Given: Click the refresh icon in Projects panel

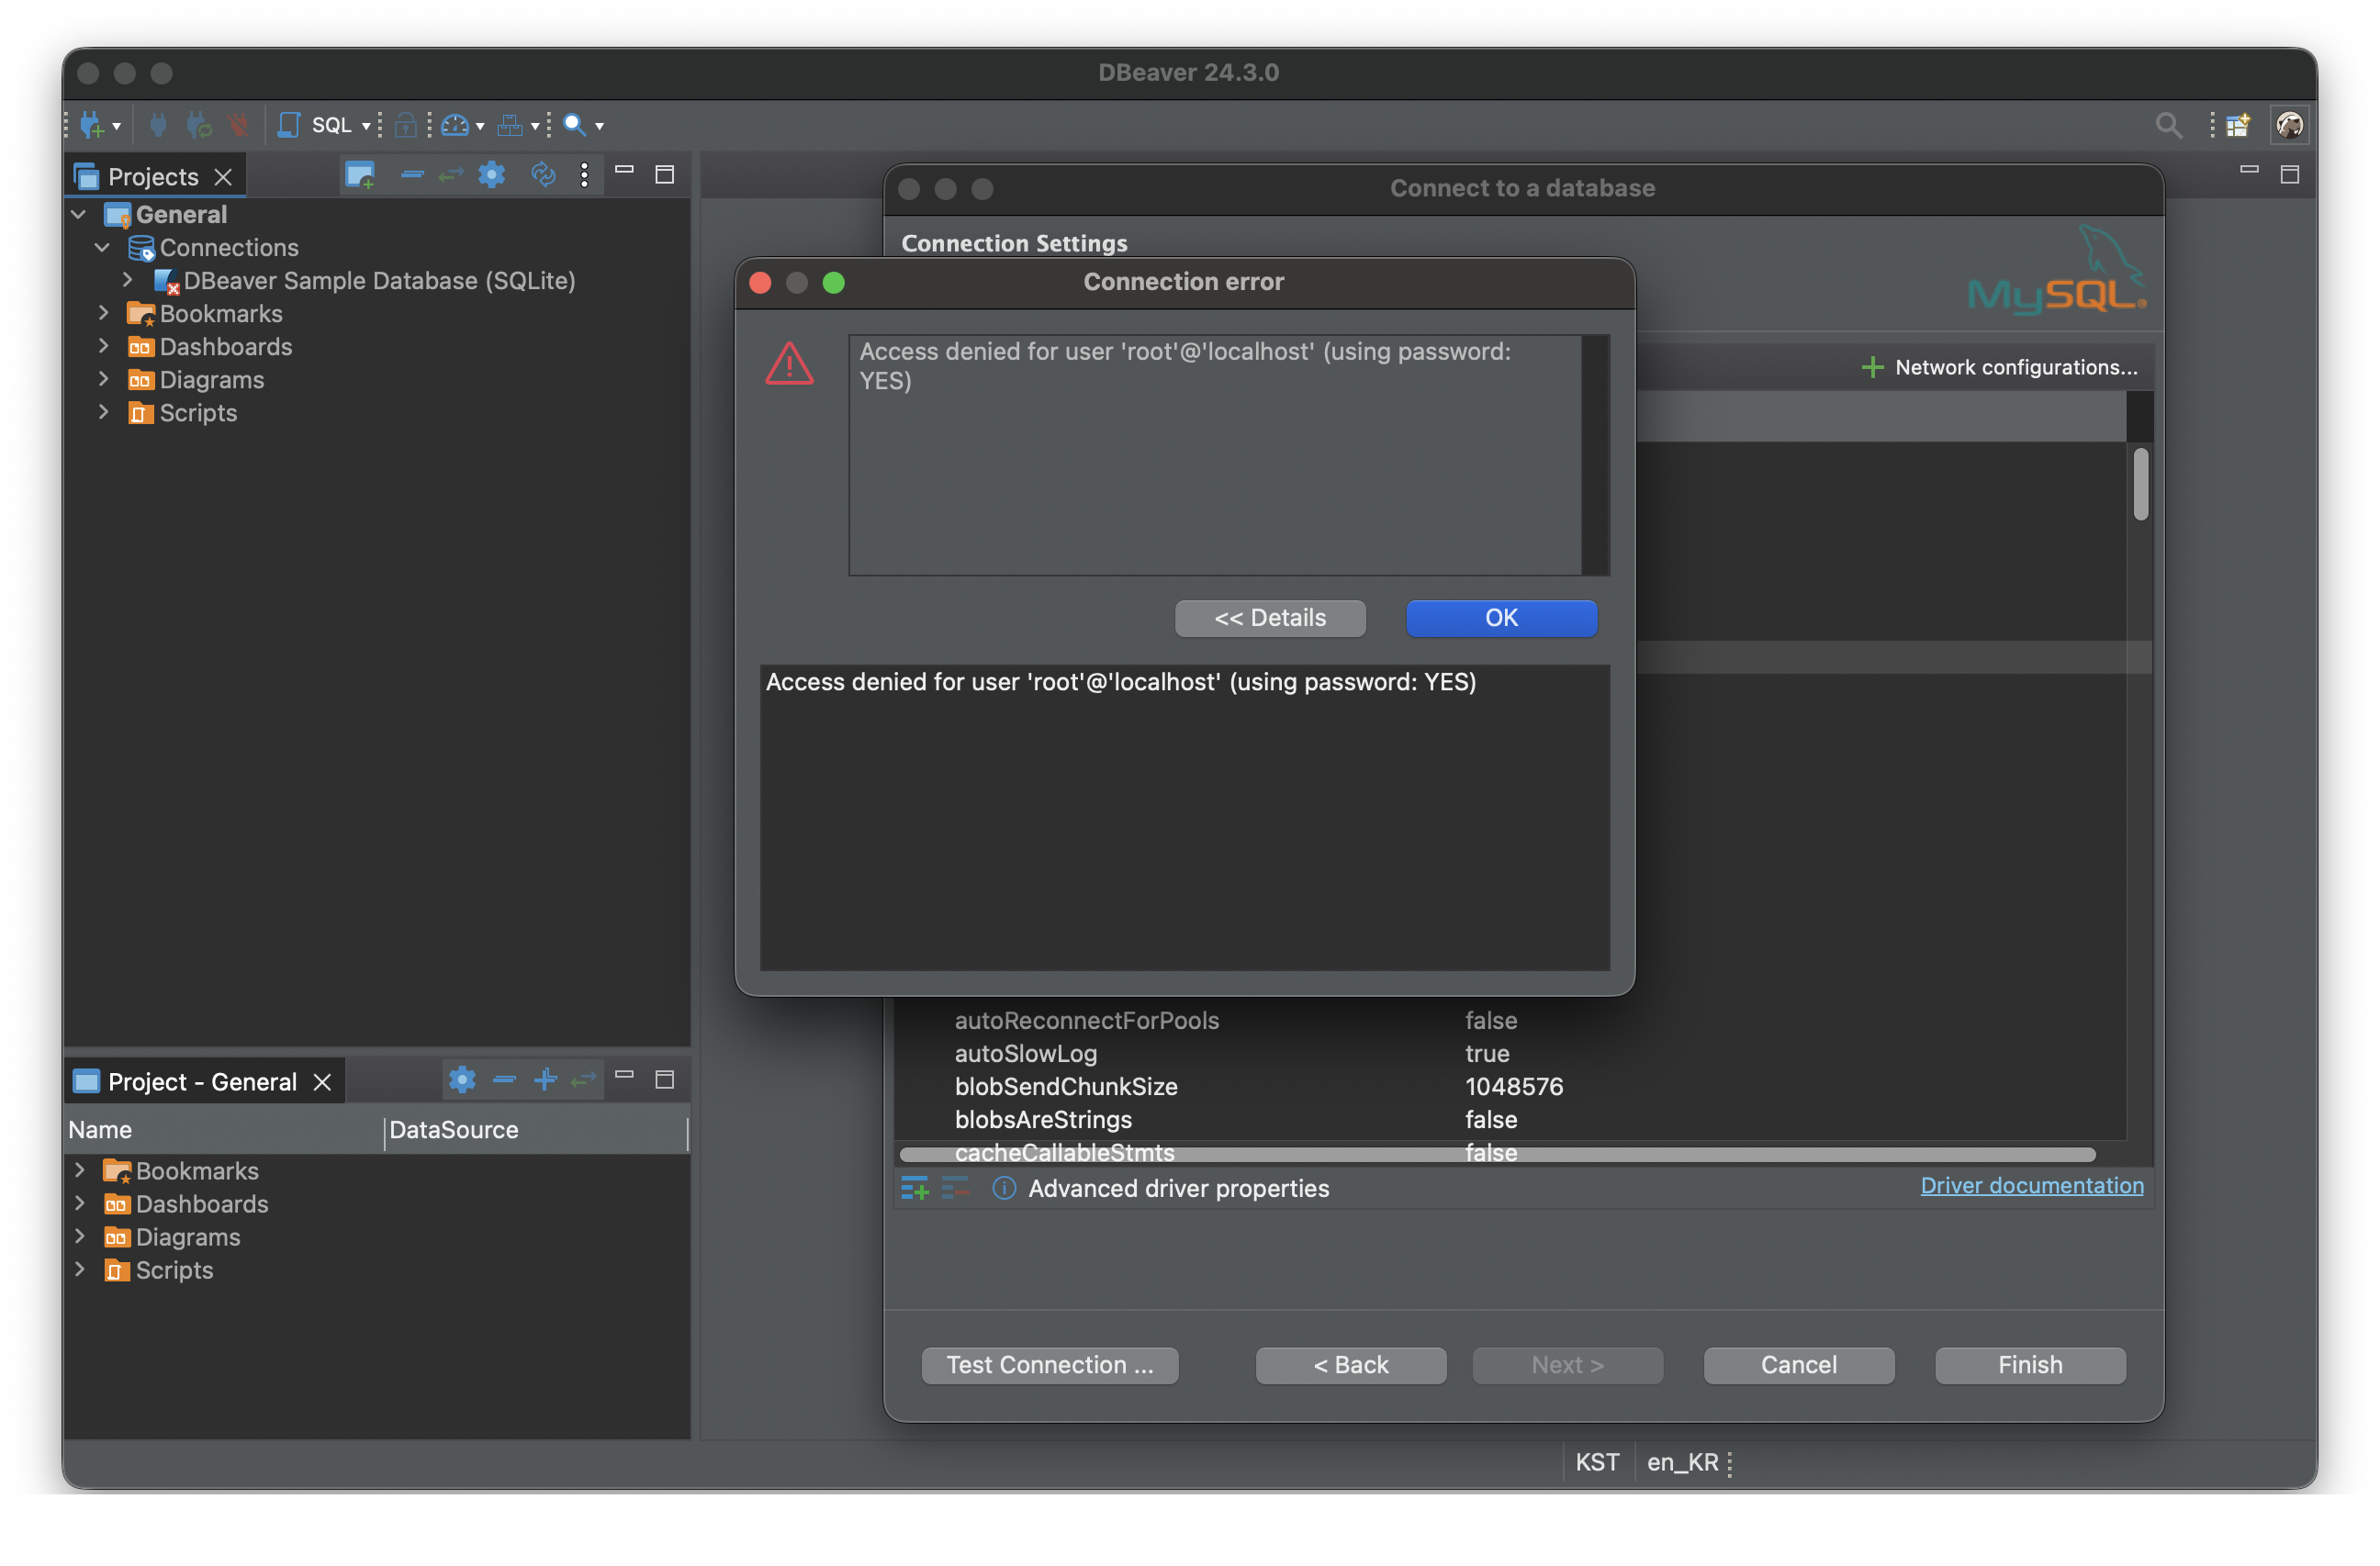Looking at the screenshot, I should click(543, 176).
